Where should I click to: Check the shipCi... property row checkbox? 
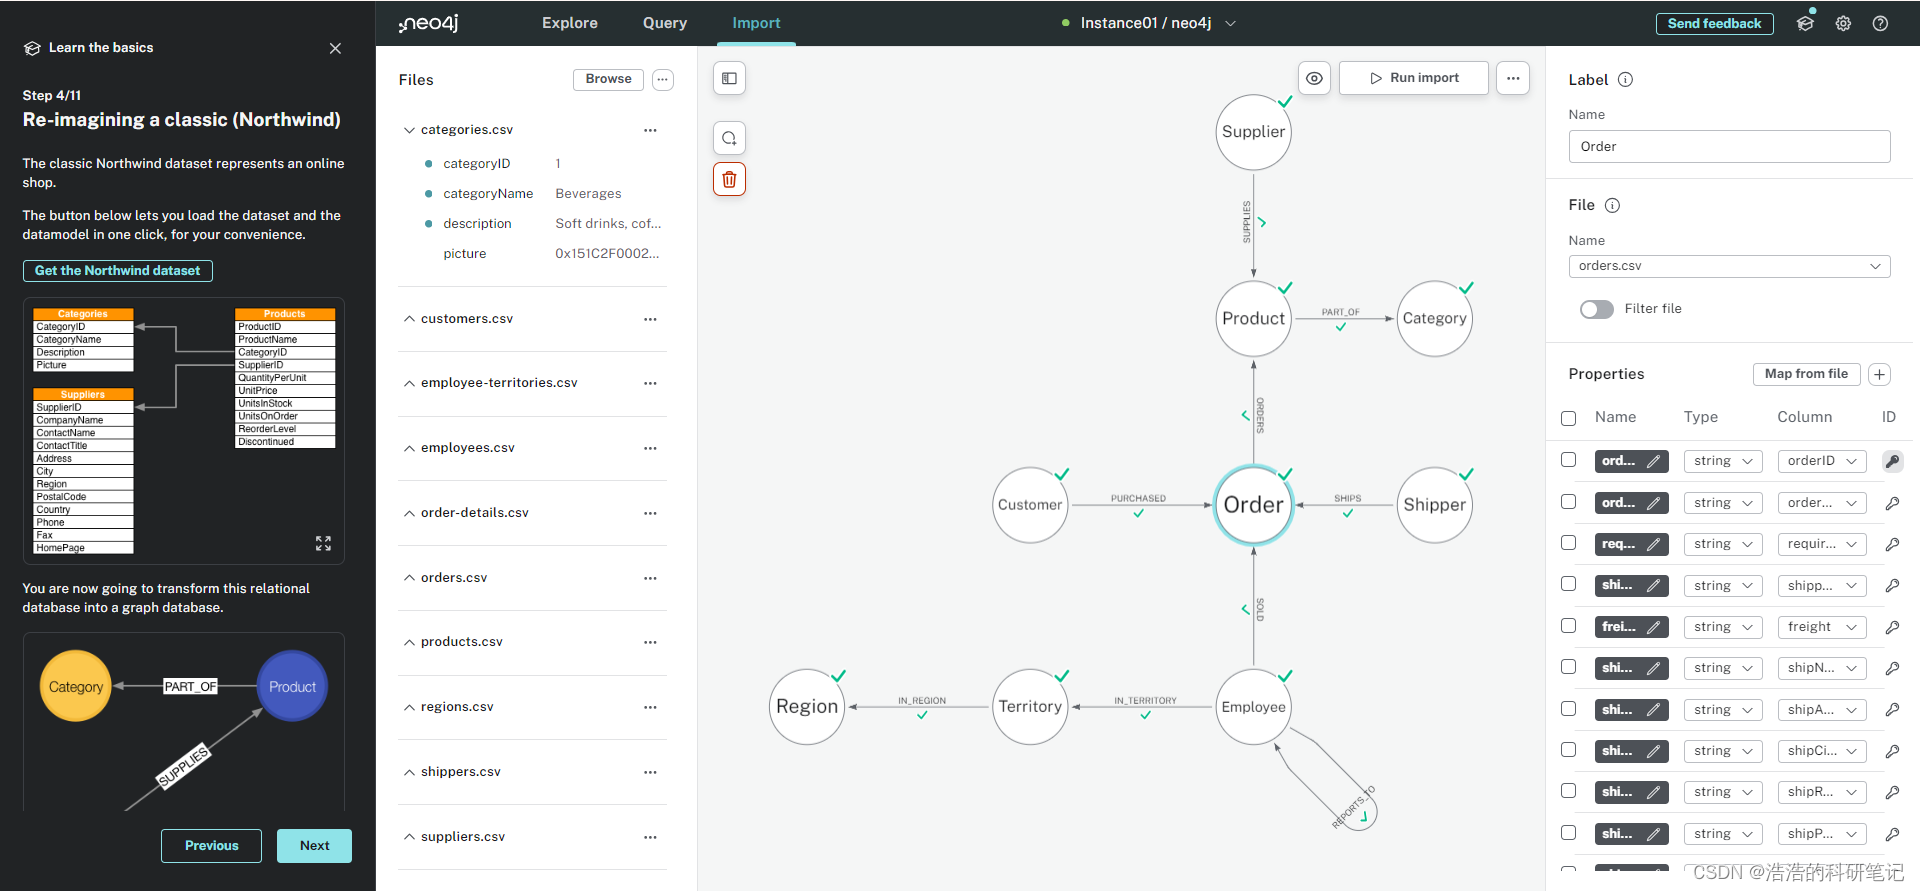pyautogui.click(x=1568, y=750)
